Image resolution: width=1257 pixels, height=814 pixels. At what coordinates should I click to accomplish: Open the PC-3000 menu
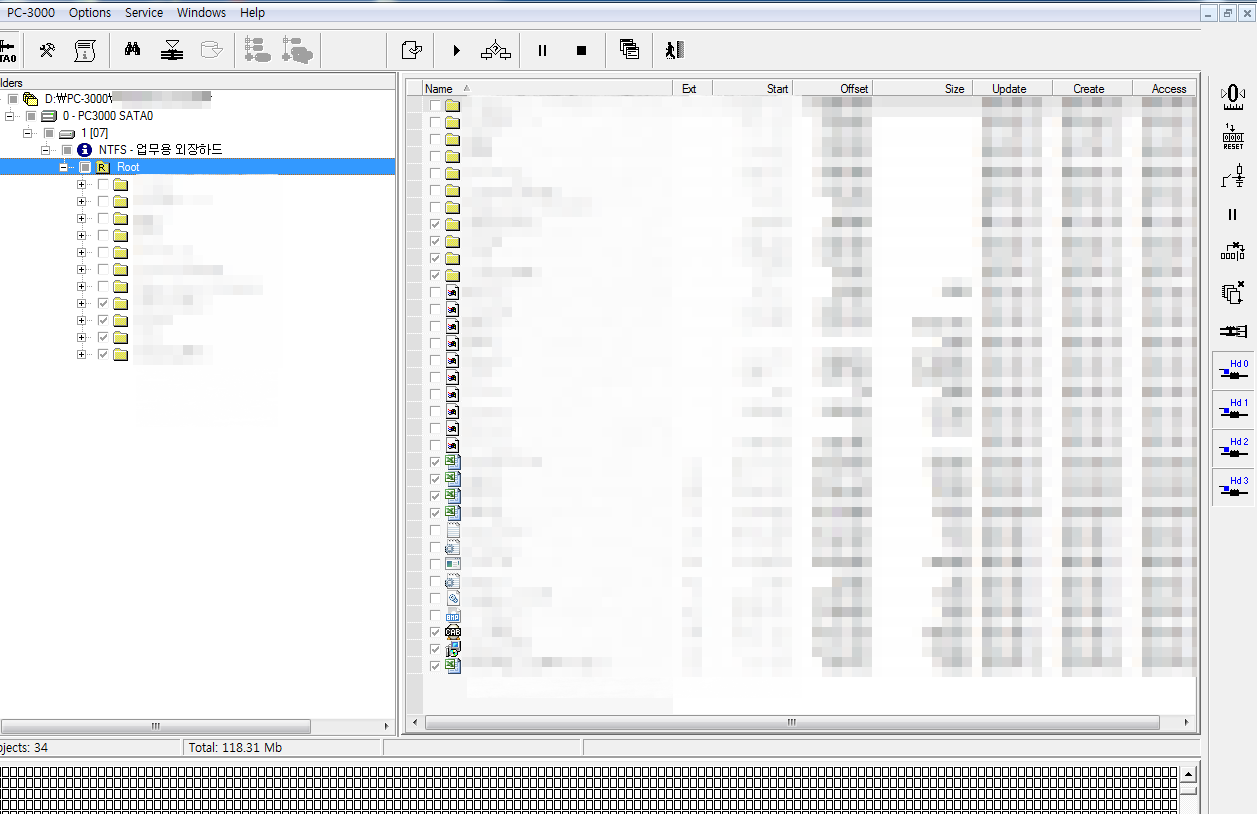coord(30,13)
